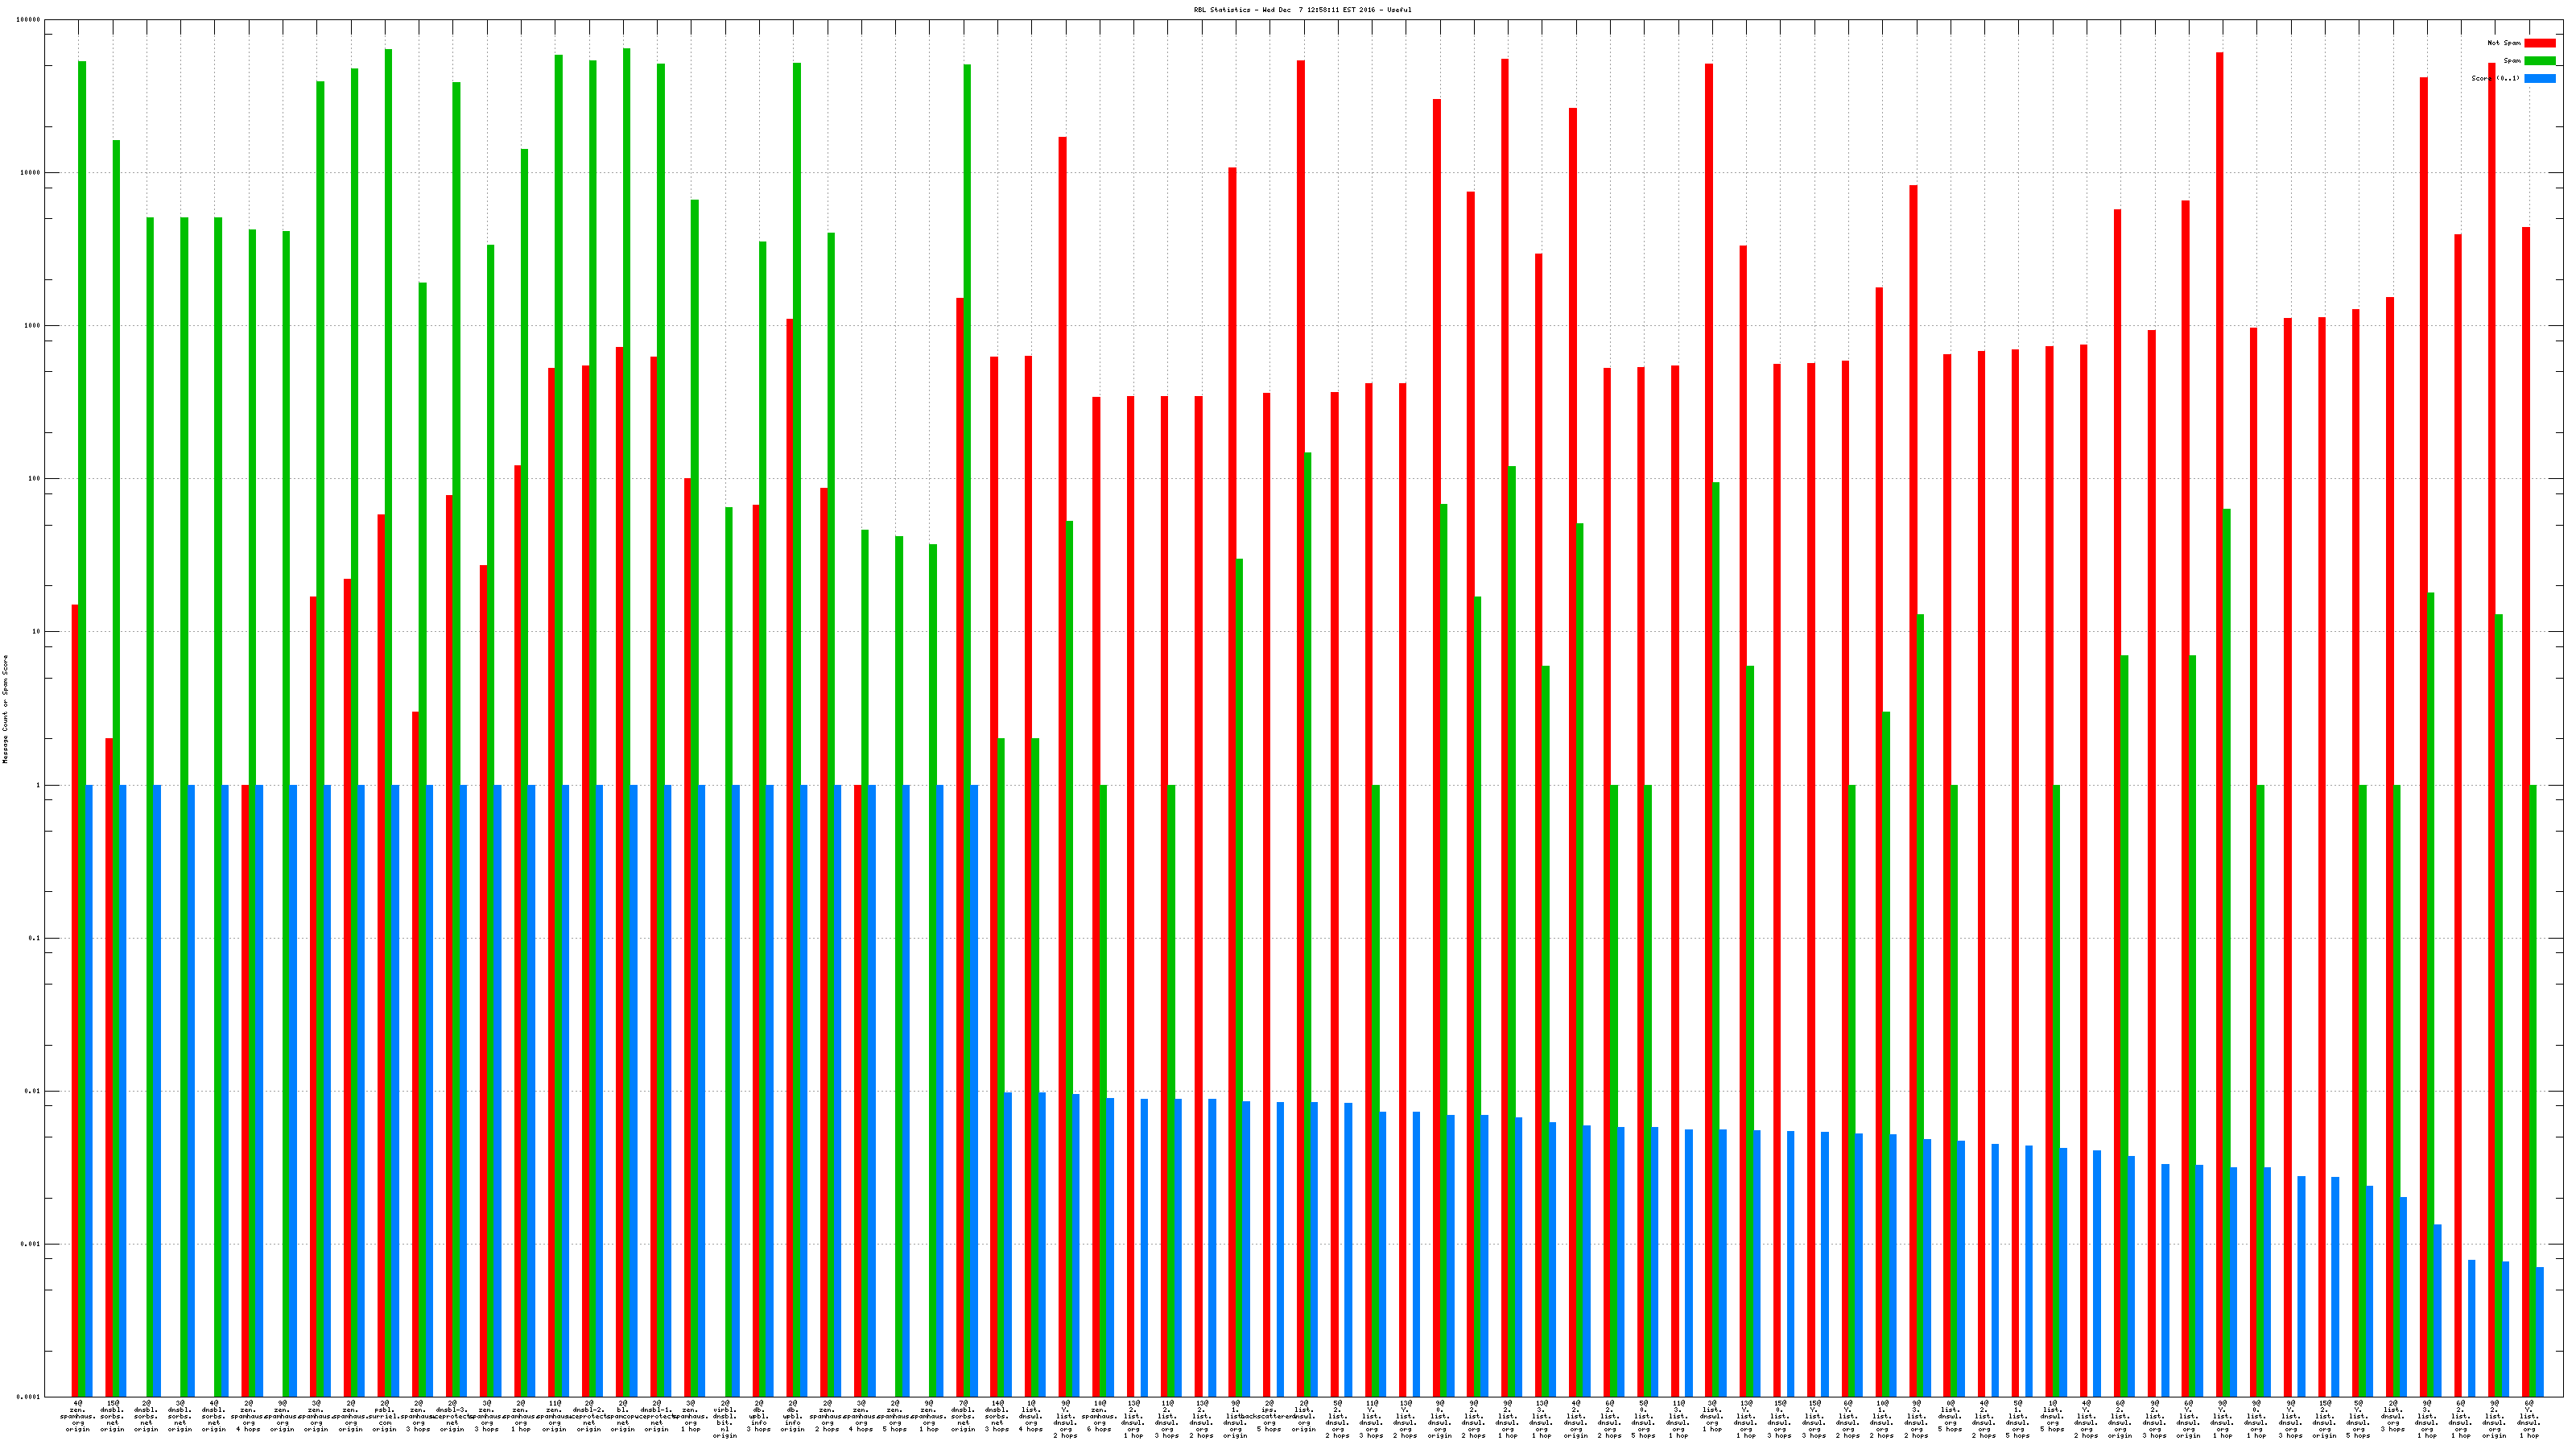Click the 100000 tick on the y-axis
This screenshot has width=2576, height=1449.
[x=30, y=20]
